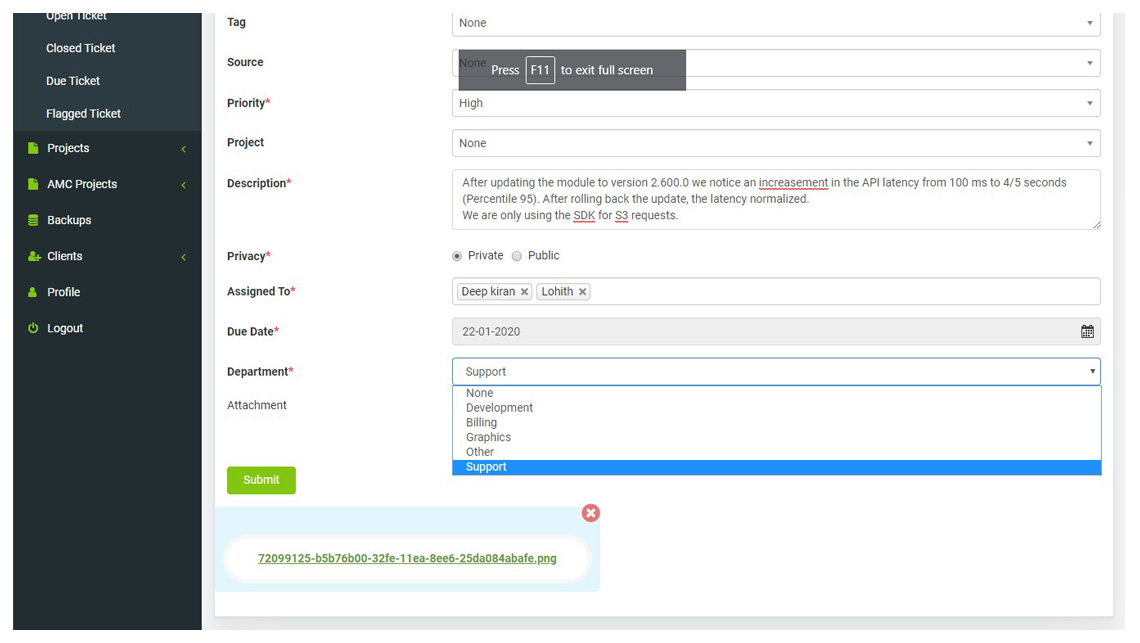Viewport: 1140px width, 643px height.
Task: Click the Assigned To field label
Action: [x=261, y=292]
